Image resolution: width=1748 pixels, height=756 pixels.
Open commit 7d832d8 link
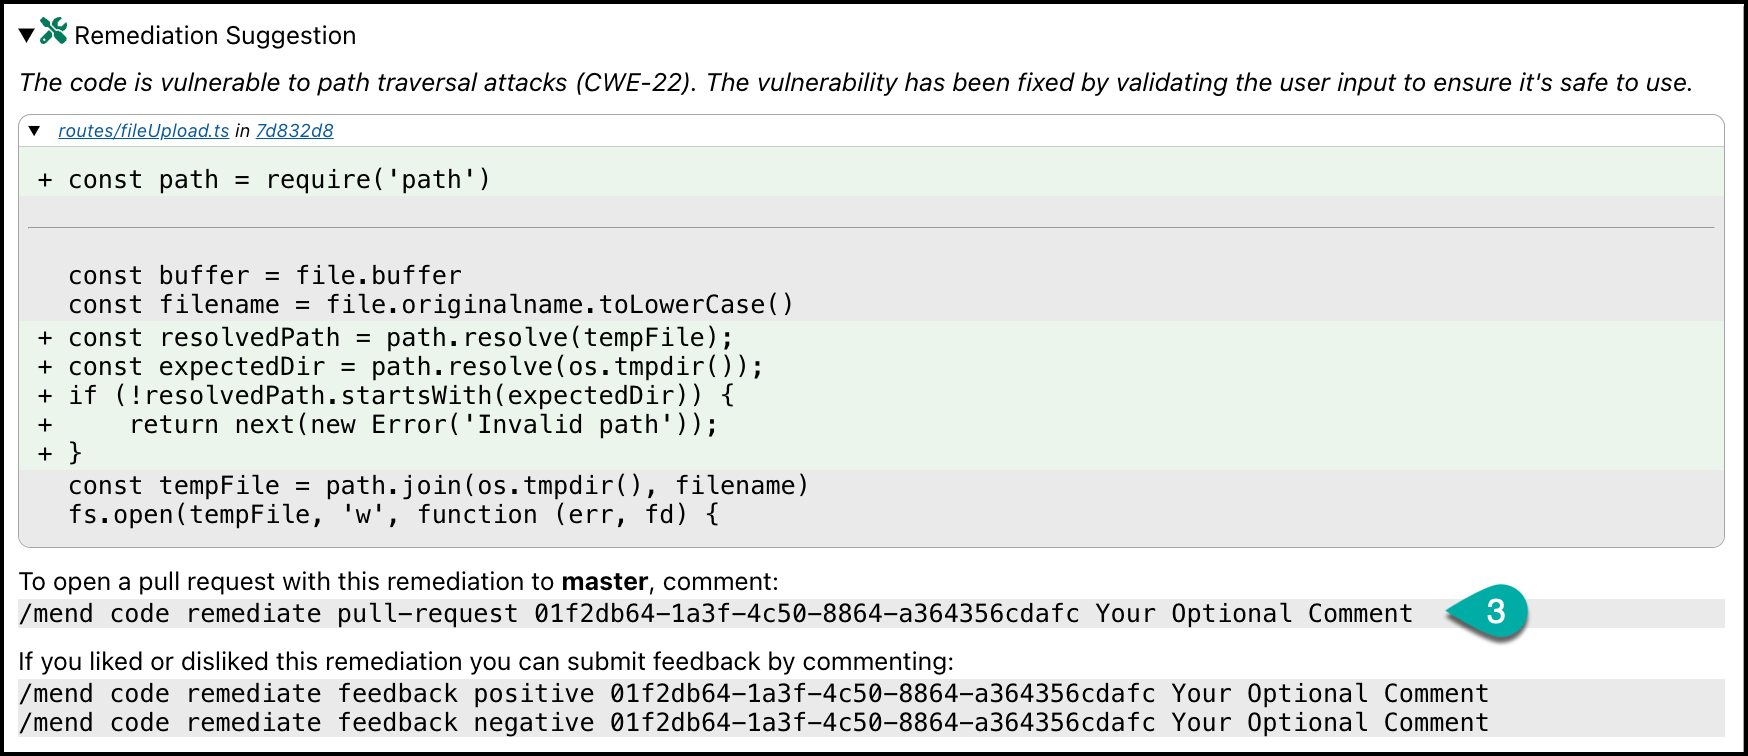point(294,131)
